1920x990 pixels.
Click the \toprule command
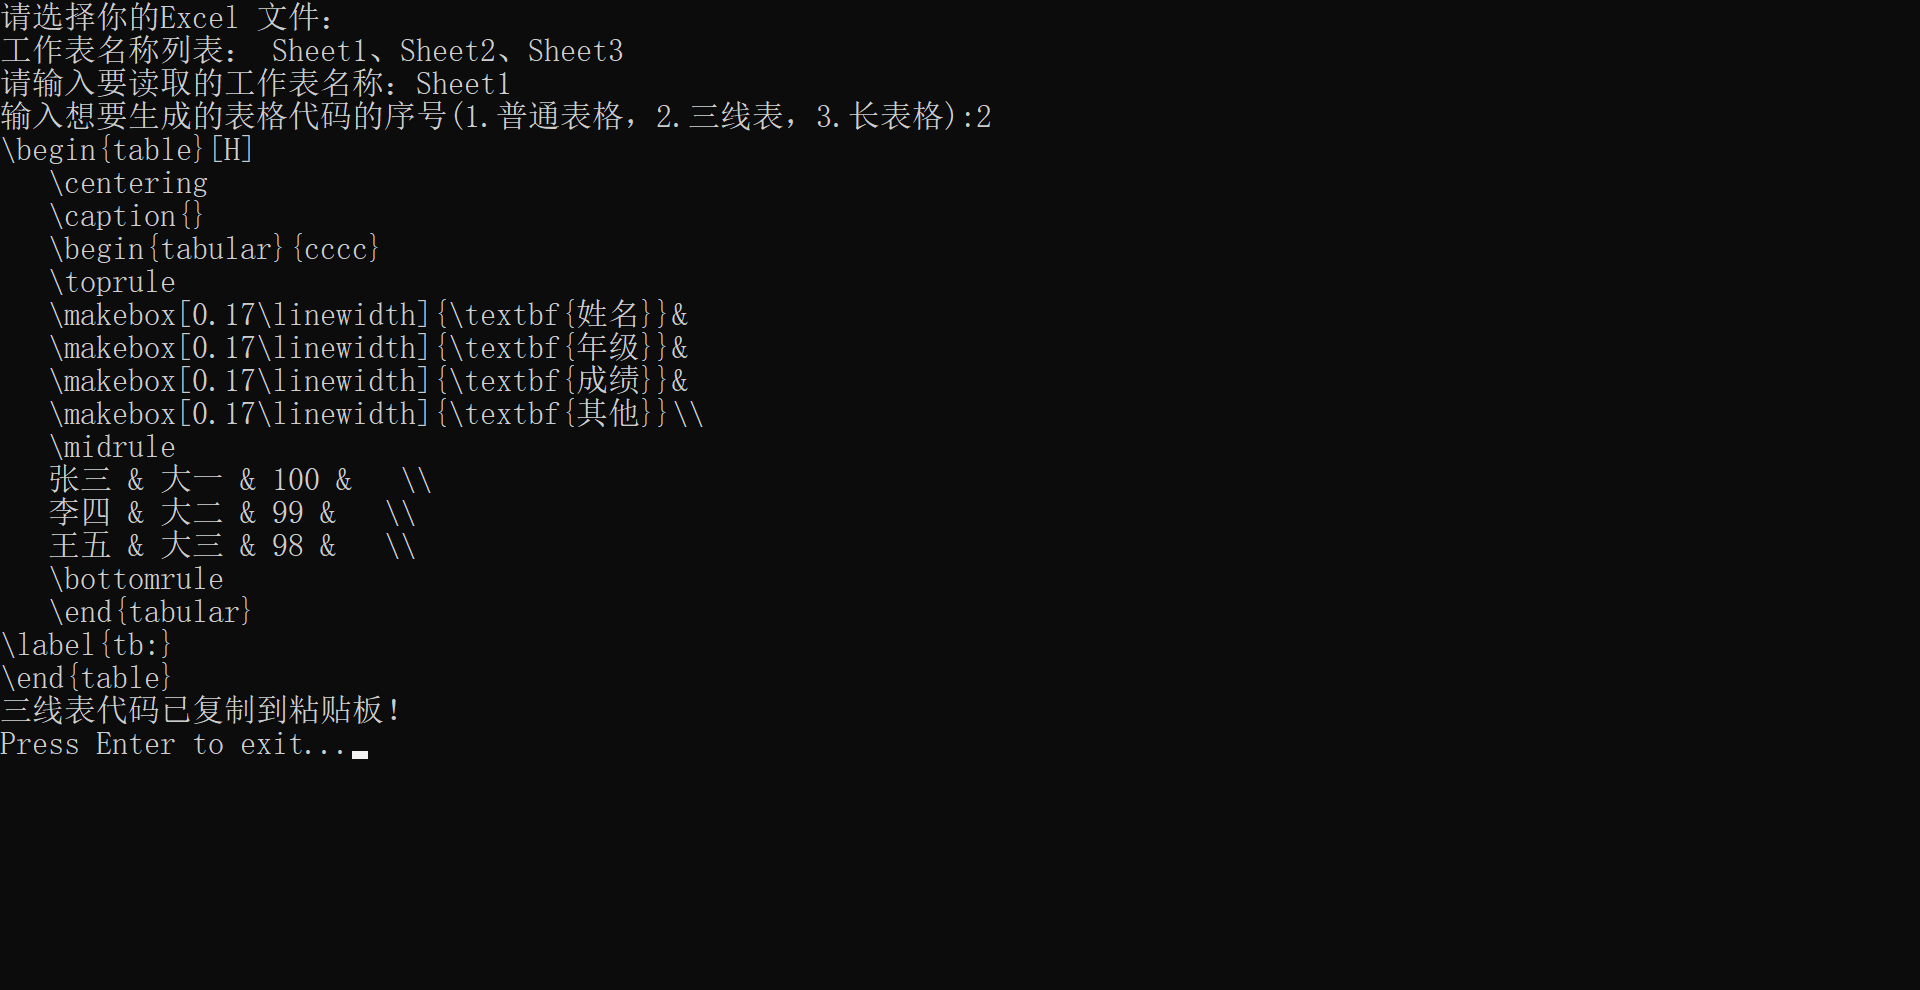click(113, 282)
